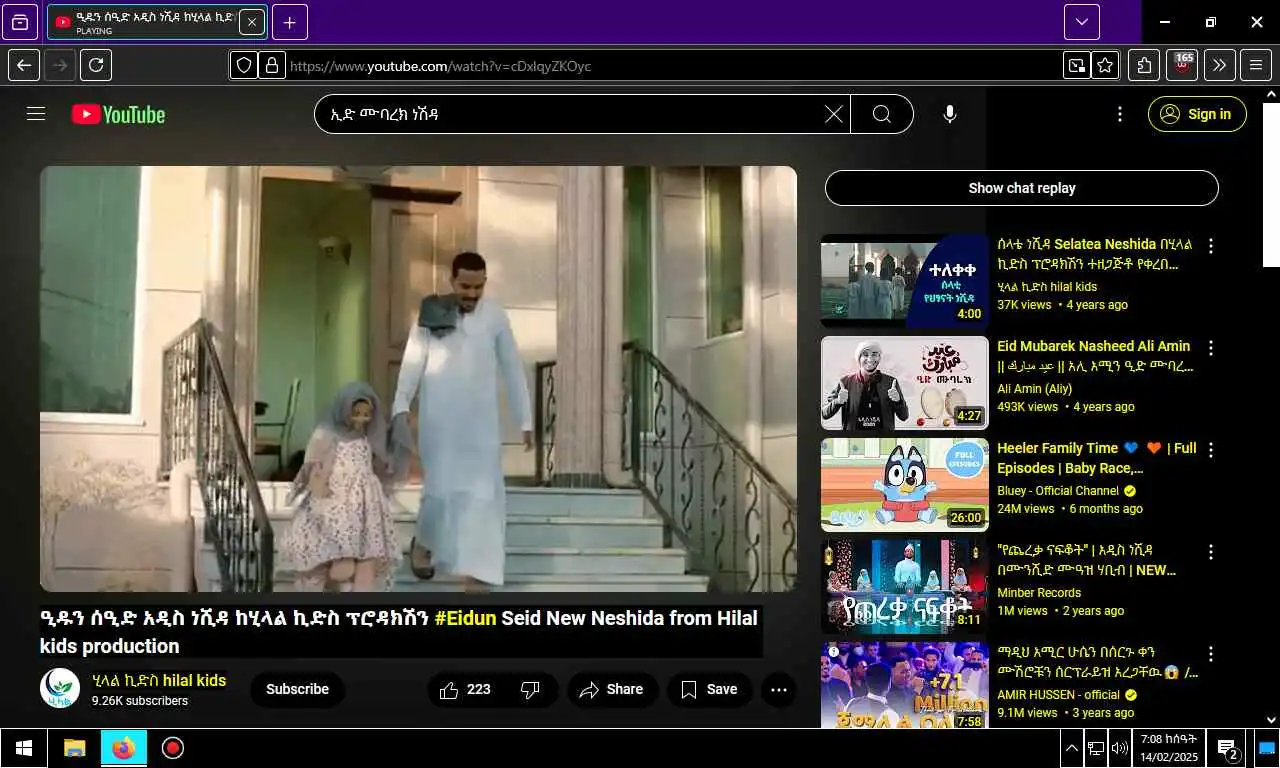Open the Windows Start menu
The height and width of the screenshot is (768, 1280).
(24, 748)
